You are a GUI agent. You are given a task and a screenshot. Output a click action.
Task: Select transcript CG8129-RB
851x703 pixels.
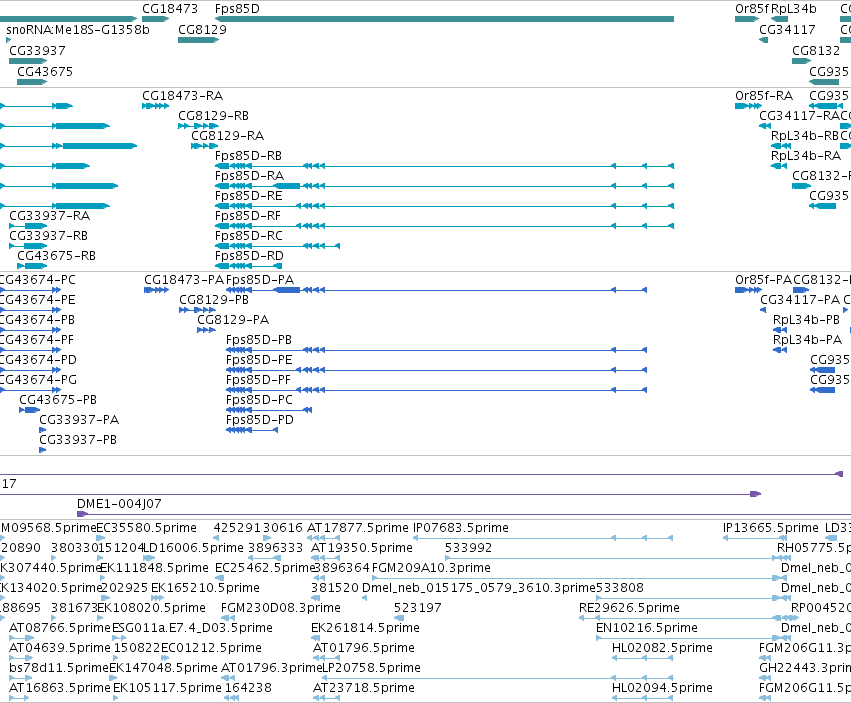(x=213, y=116)
